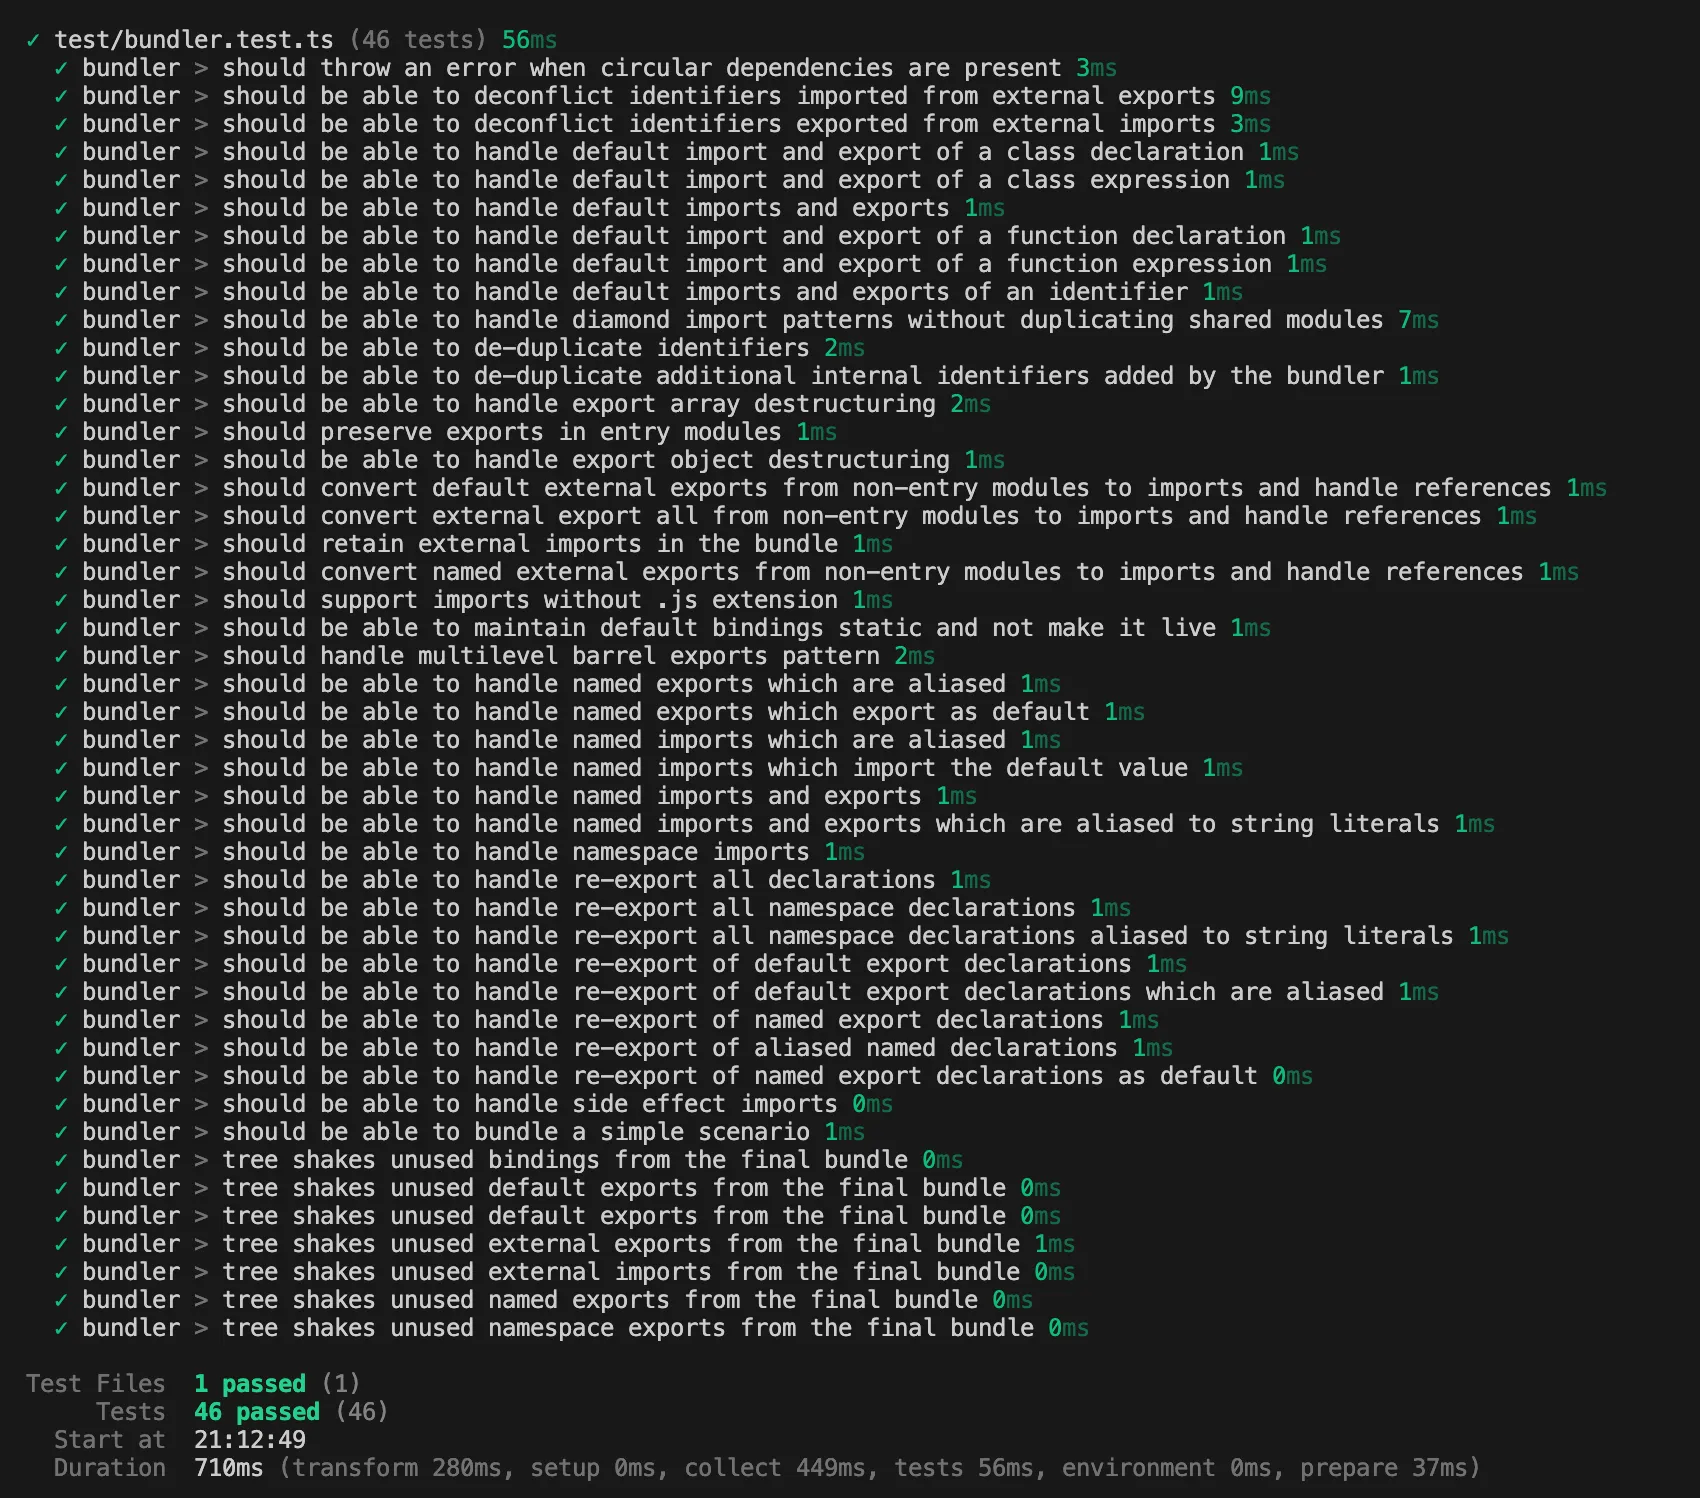Click 're-export all namespace declarations 1ms' line

coord(592,908)
